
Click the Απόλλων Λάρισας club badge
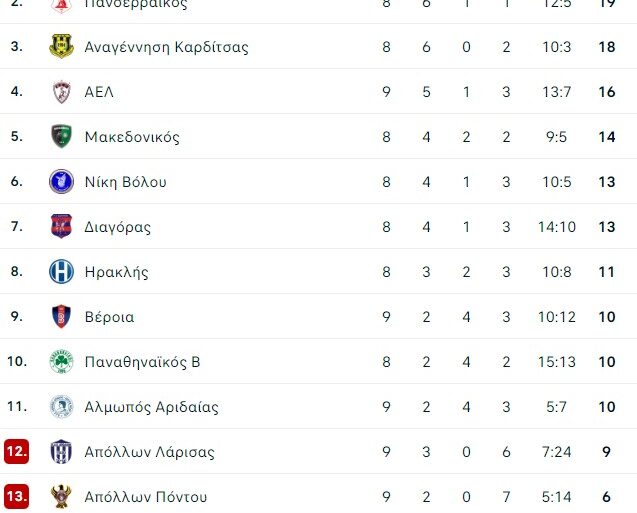click(x=61, y=452)
